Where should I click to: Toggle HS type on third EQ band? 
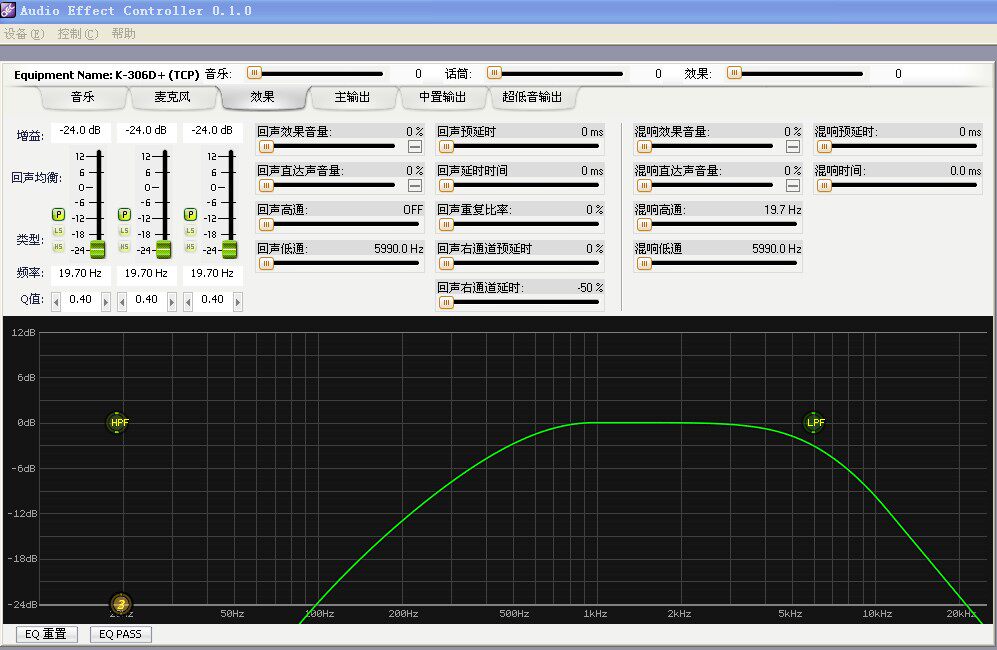point(190,247)
